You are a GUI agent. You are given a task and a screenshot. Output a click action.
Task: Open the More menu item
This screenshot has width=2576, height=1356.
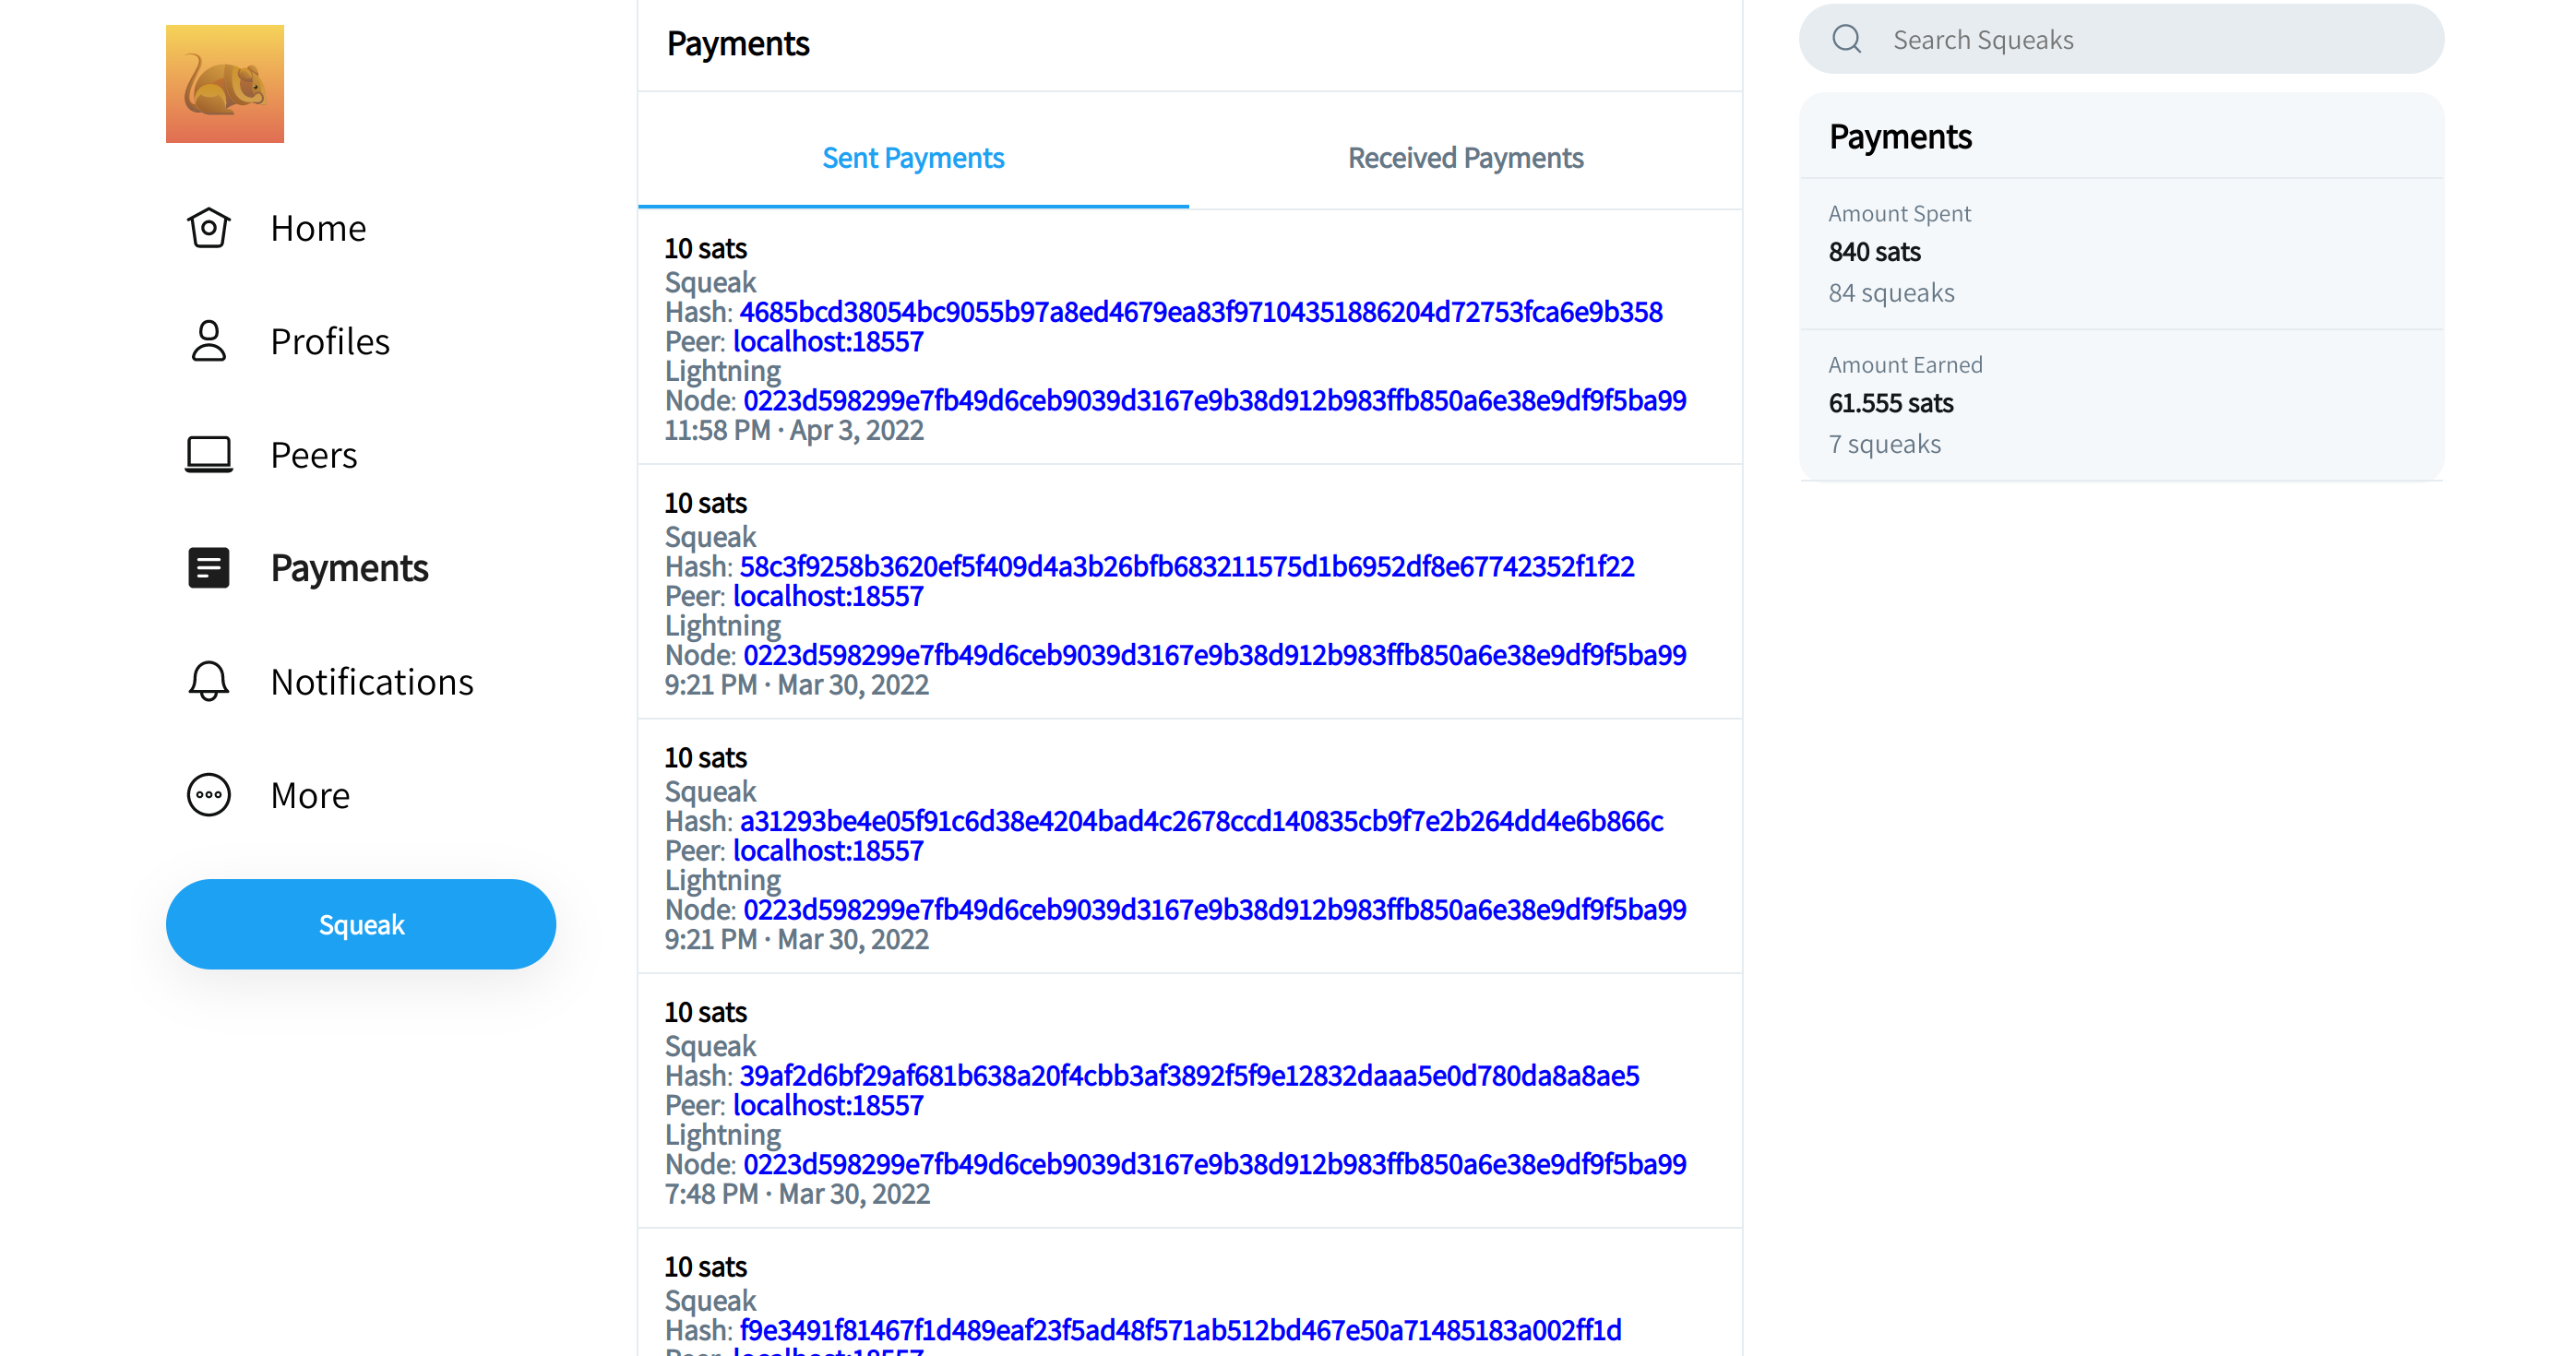click(x=310, y=795)
